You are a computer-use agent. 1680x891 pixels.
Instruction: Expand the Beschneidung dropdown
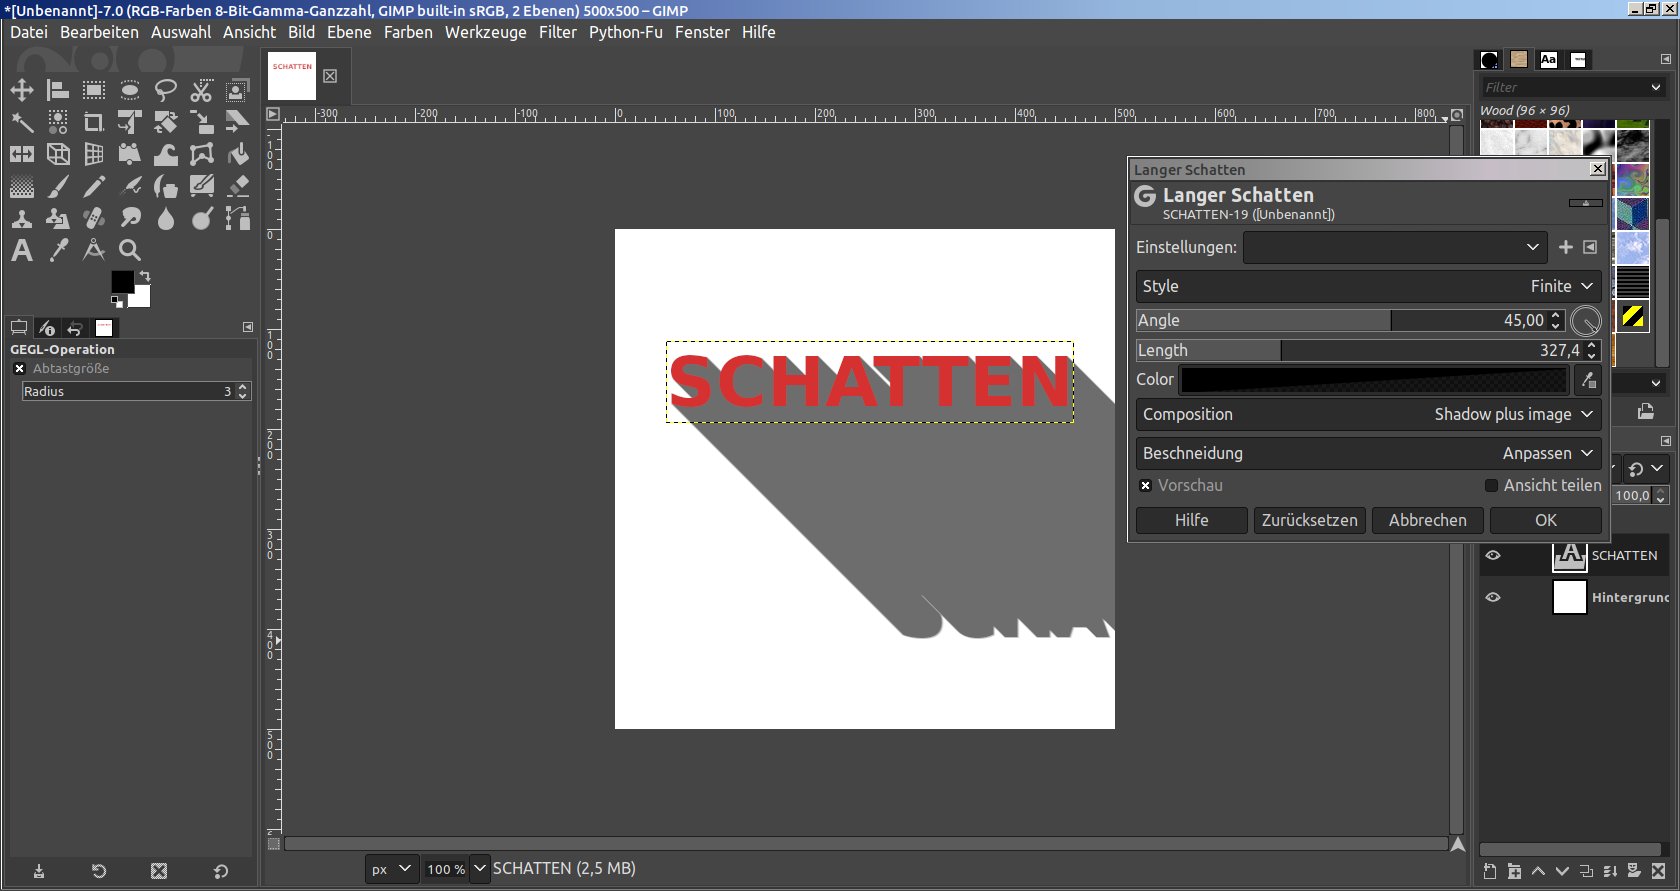(1367, 453)
